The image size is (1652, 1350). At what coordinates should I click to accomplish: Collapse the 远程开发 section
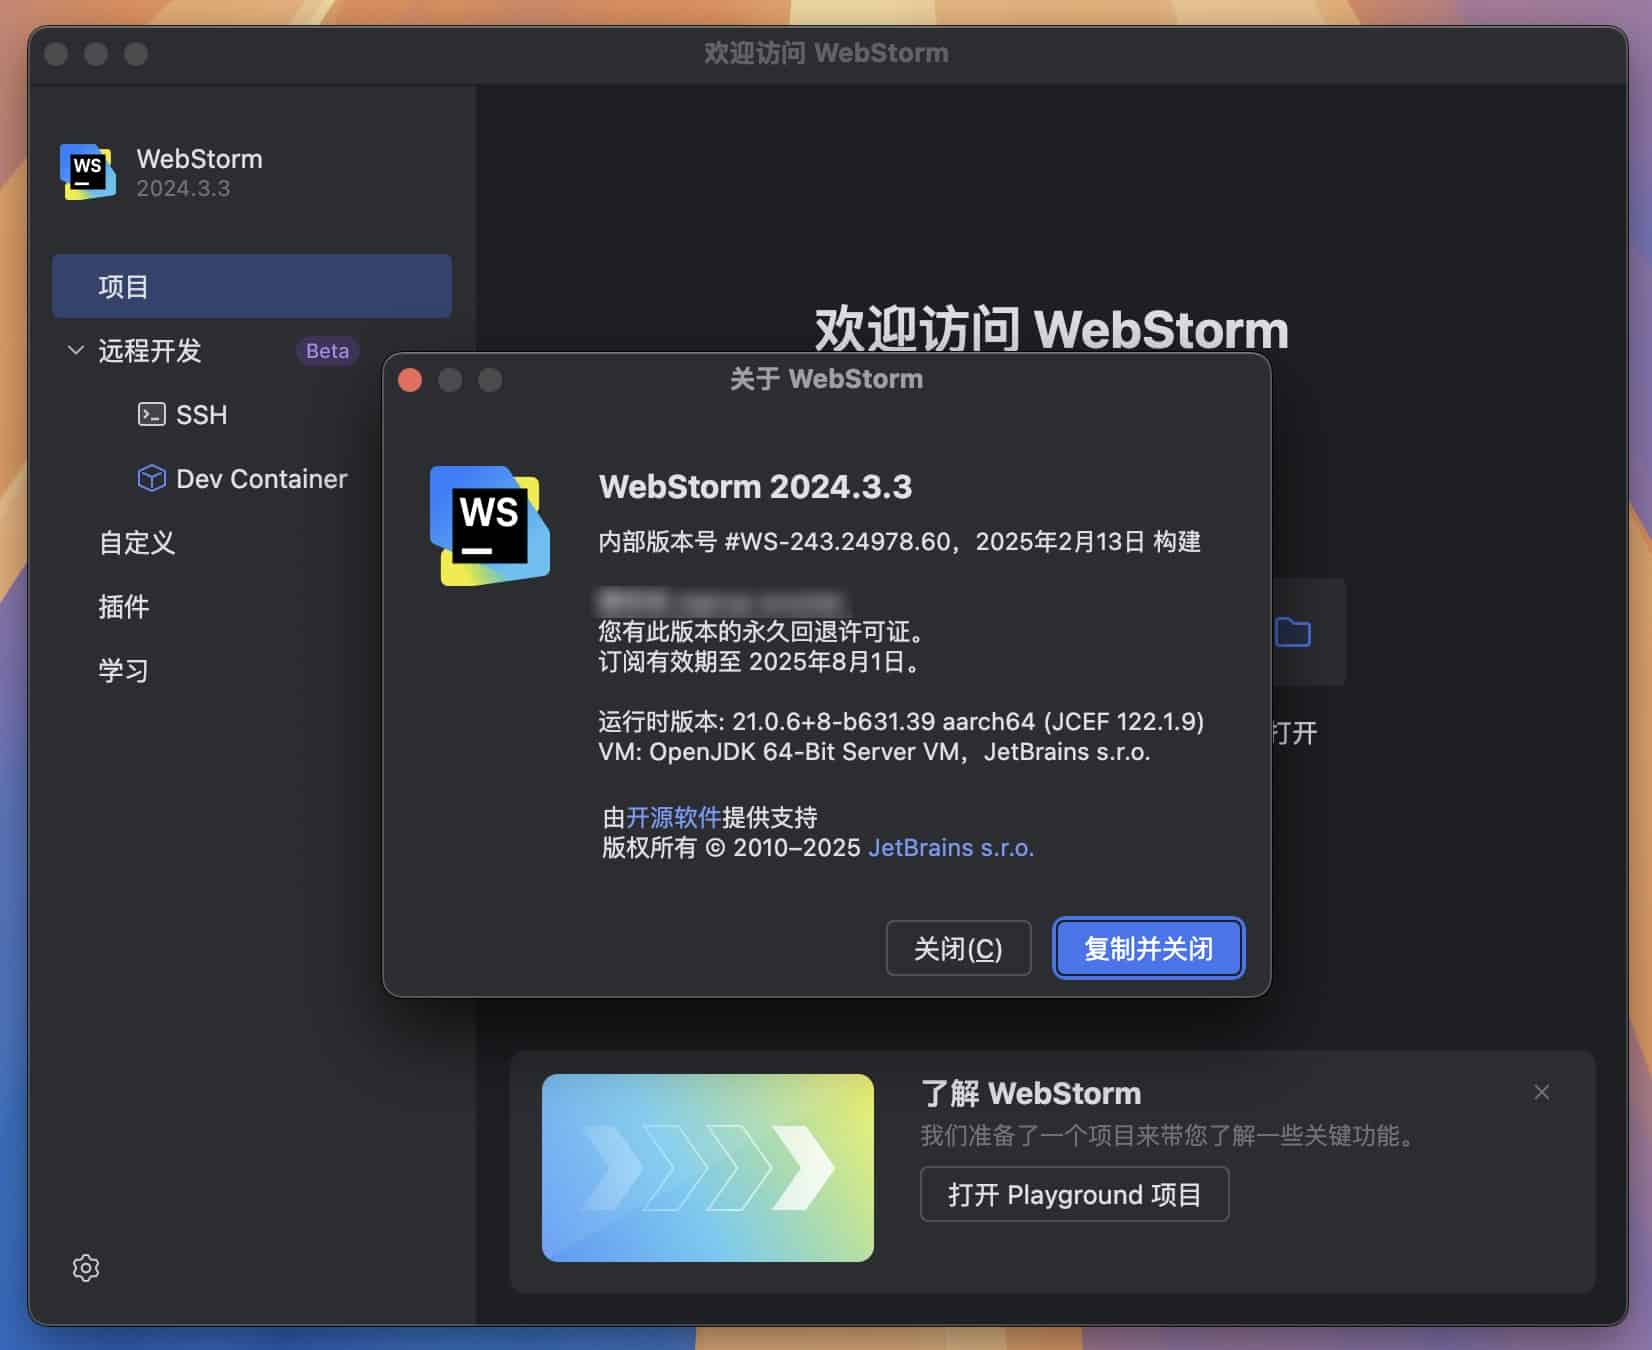click(x=75, y=350)
